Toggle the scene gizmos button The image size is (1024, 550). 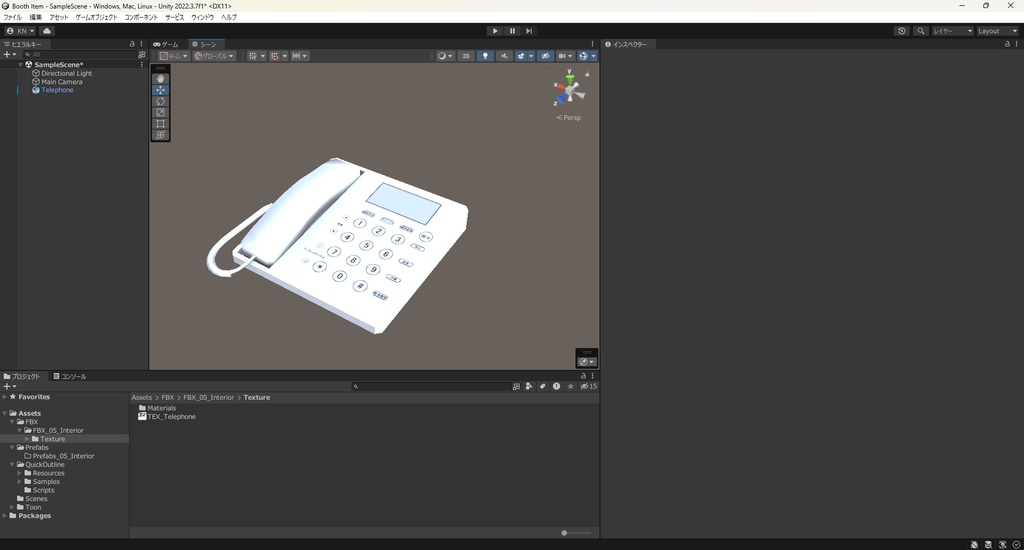coord(583,56)
